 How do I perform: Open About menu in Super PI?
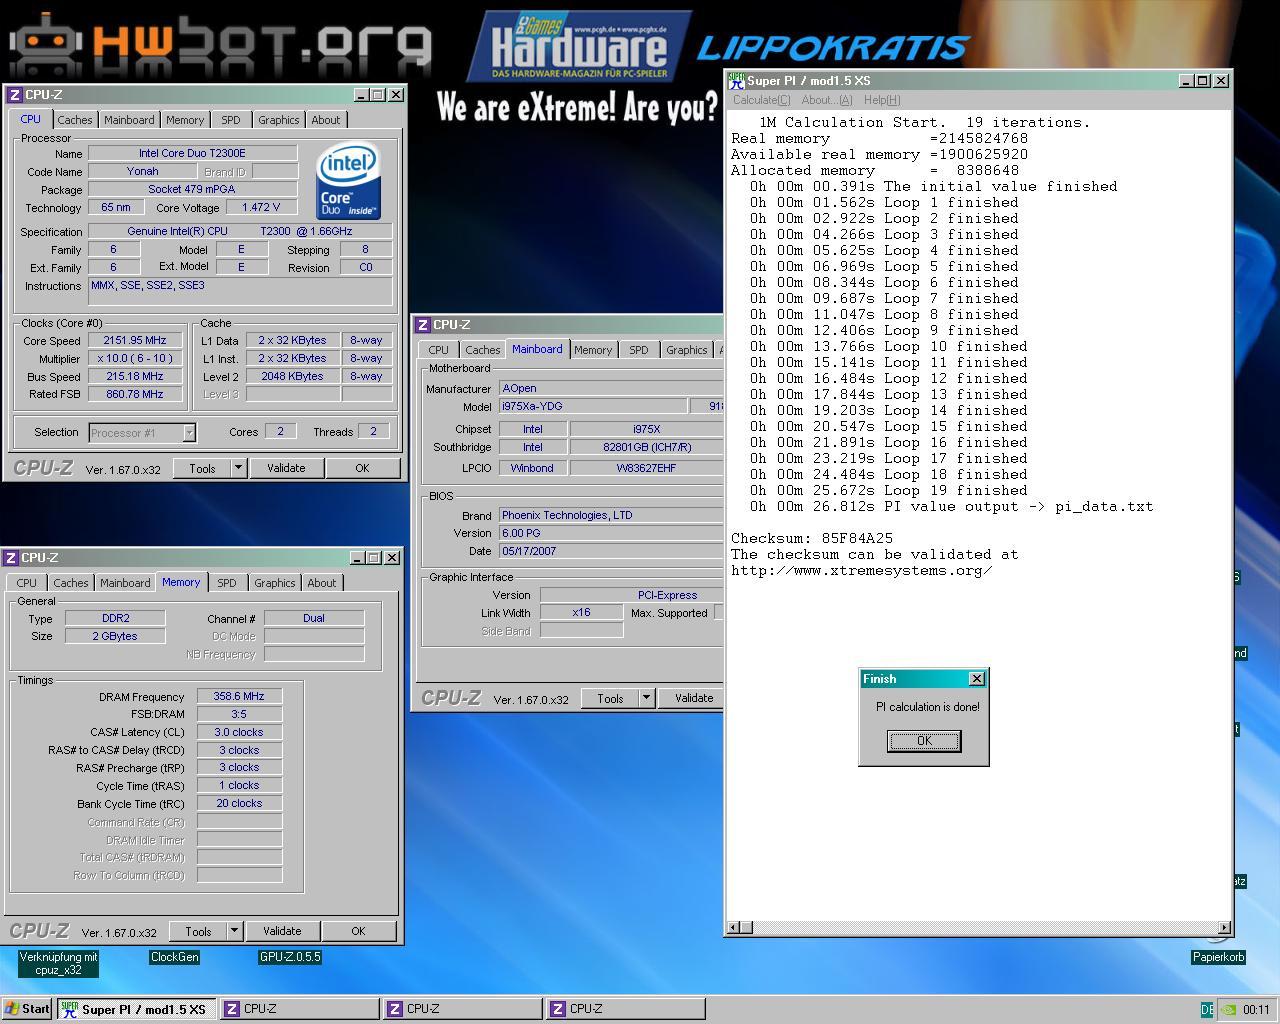click(826, 100)
